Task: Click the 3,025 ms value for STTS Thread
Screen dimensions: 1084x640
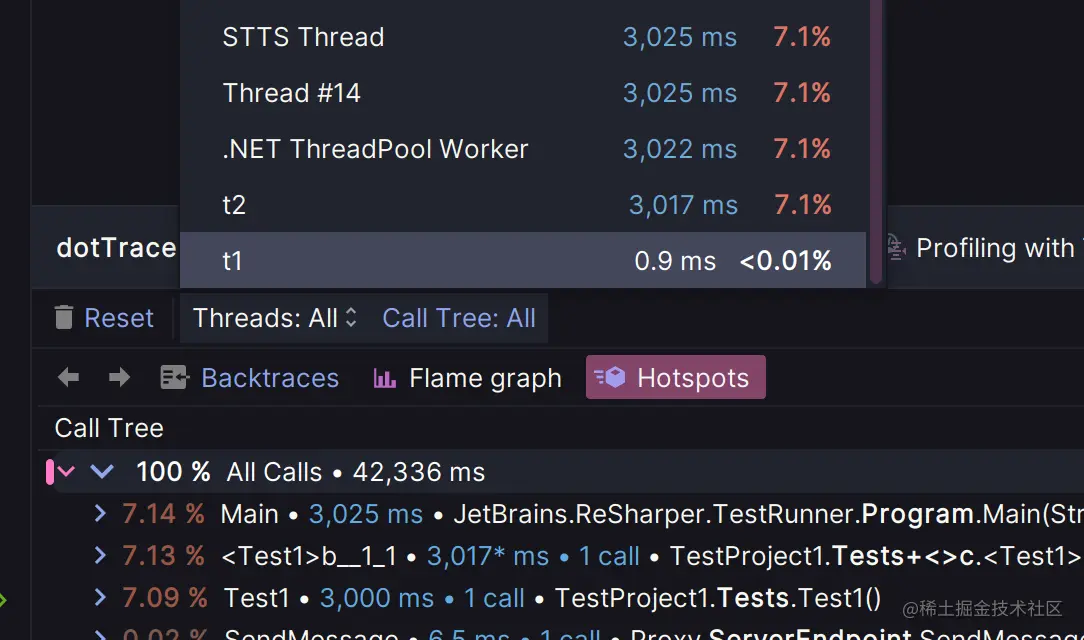Action: tap(680, 37)
